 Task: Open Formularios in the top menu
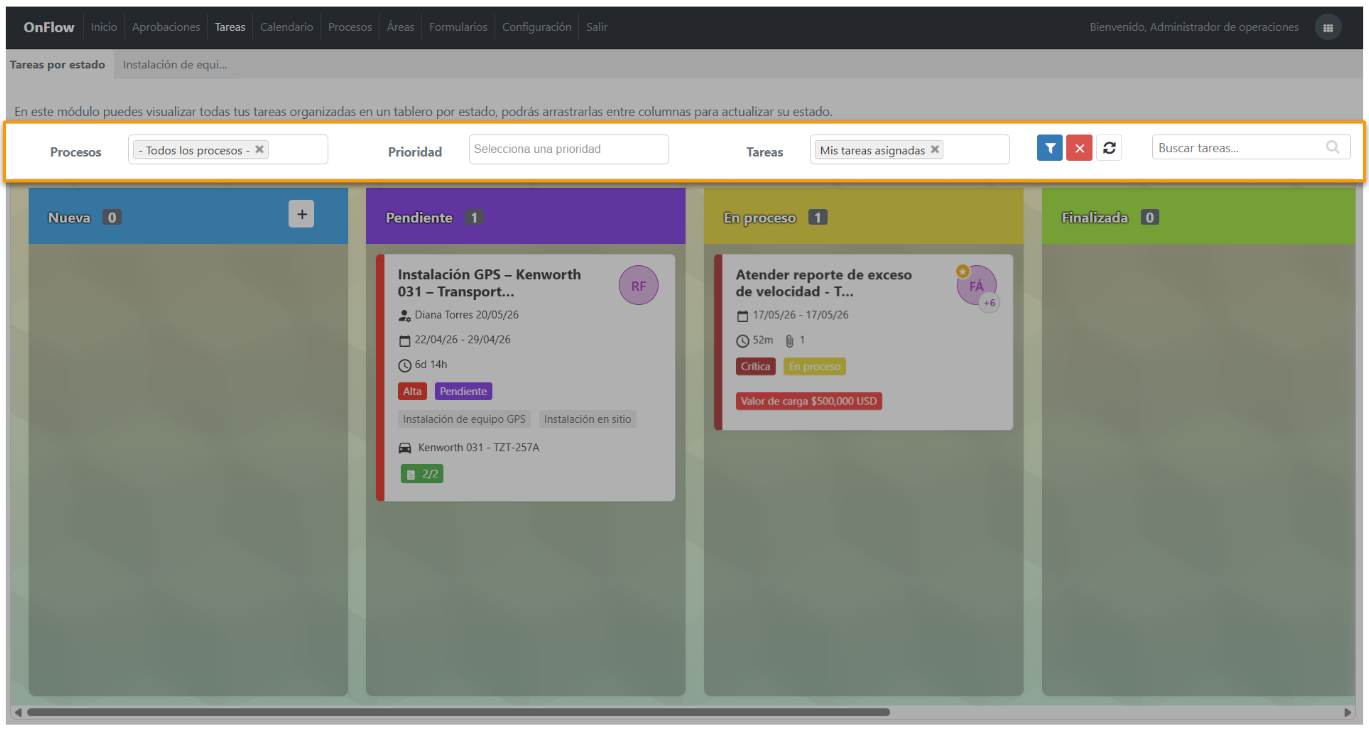[x=458, y=27]
